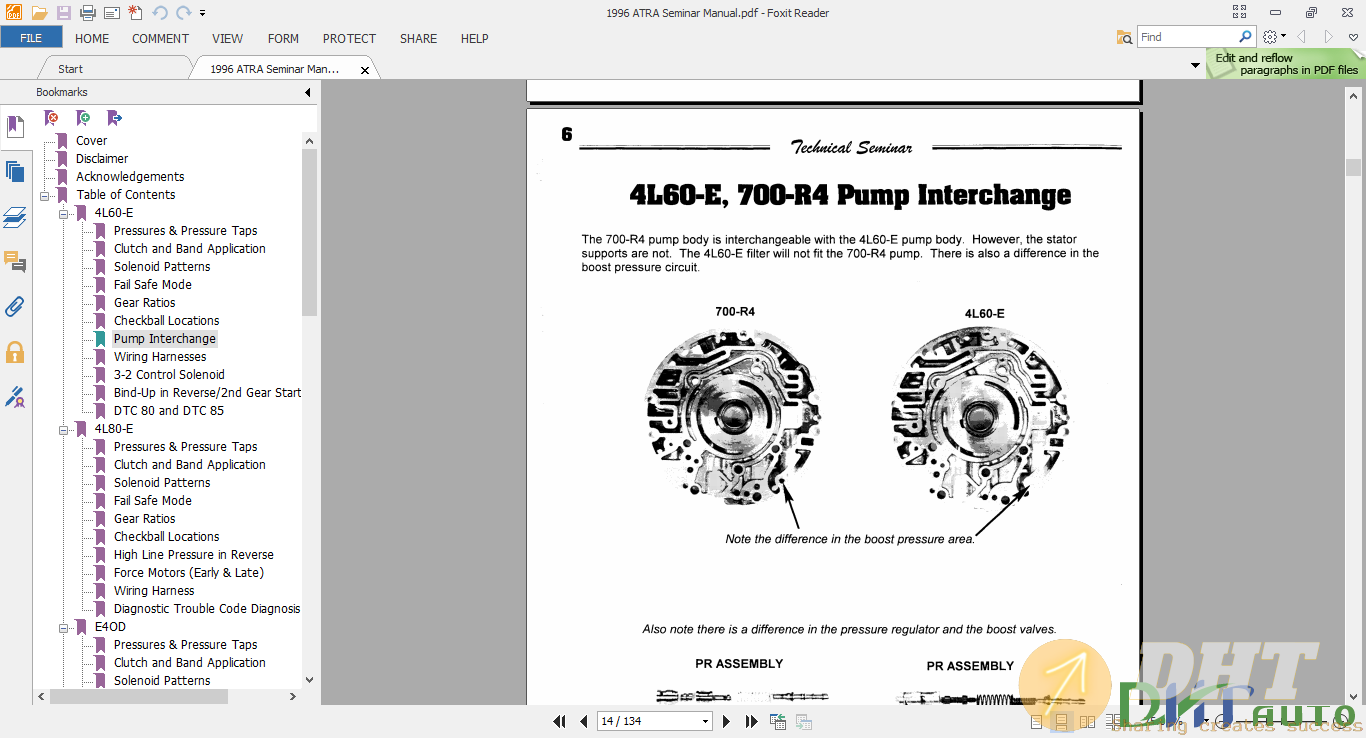
Task: Select the Pump Interchange bookmark
Action: click(x=165, y=339)
